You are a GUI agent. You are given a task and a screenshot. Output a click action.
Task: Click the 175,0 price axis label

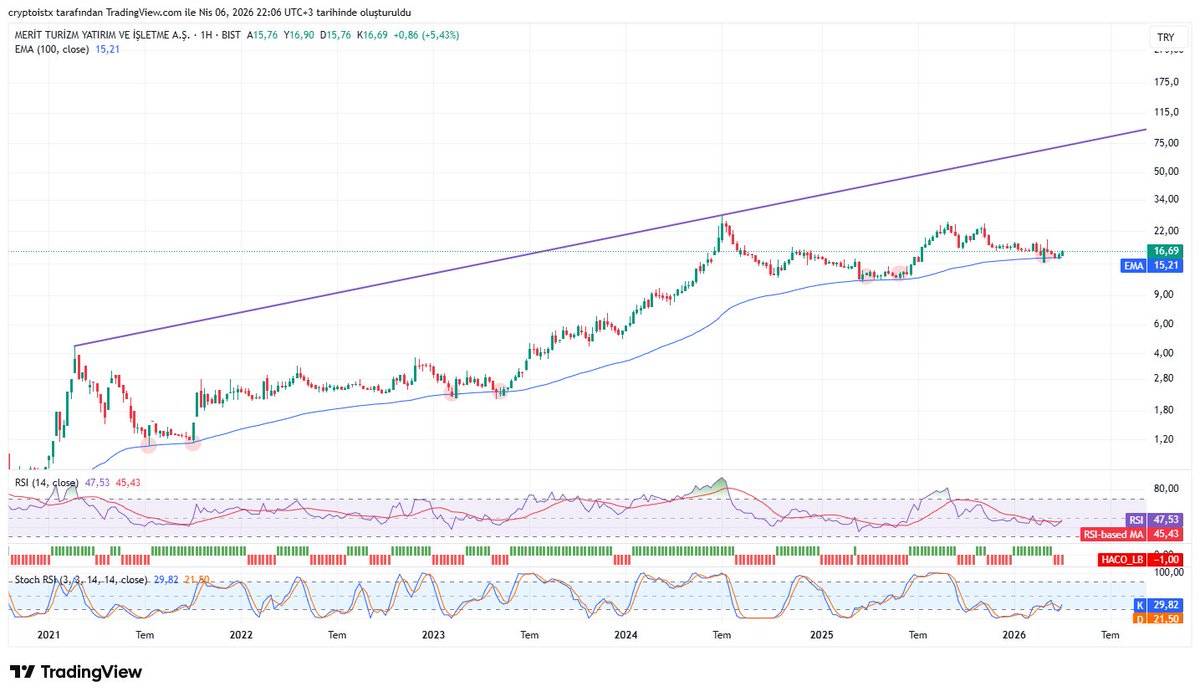(1165, 82)
